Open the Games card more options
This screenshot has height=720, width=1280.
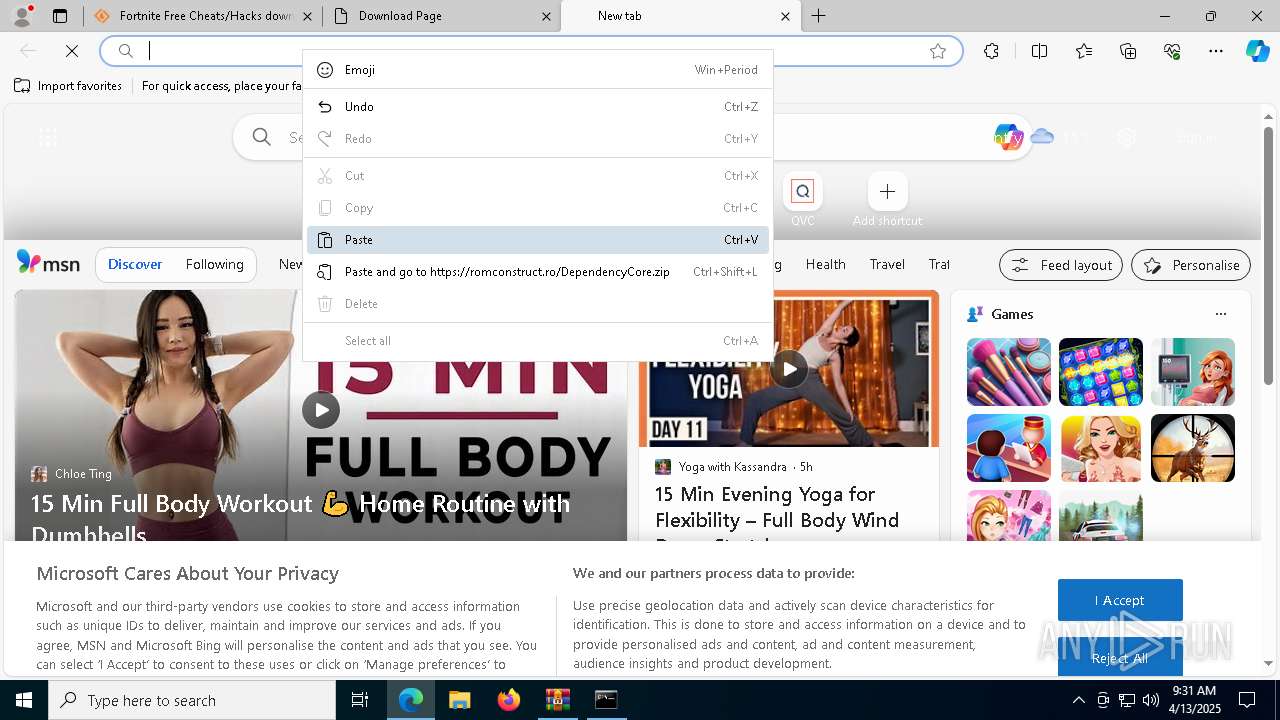[x=1220, y=314]
